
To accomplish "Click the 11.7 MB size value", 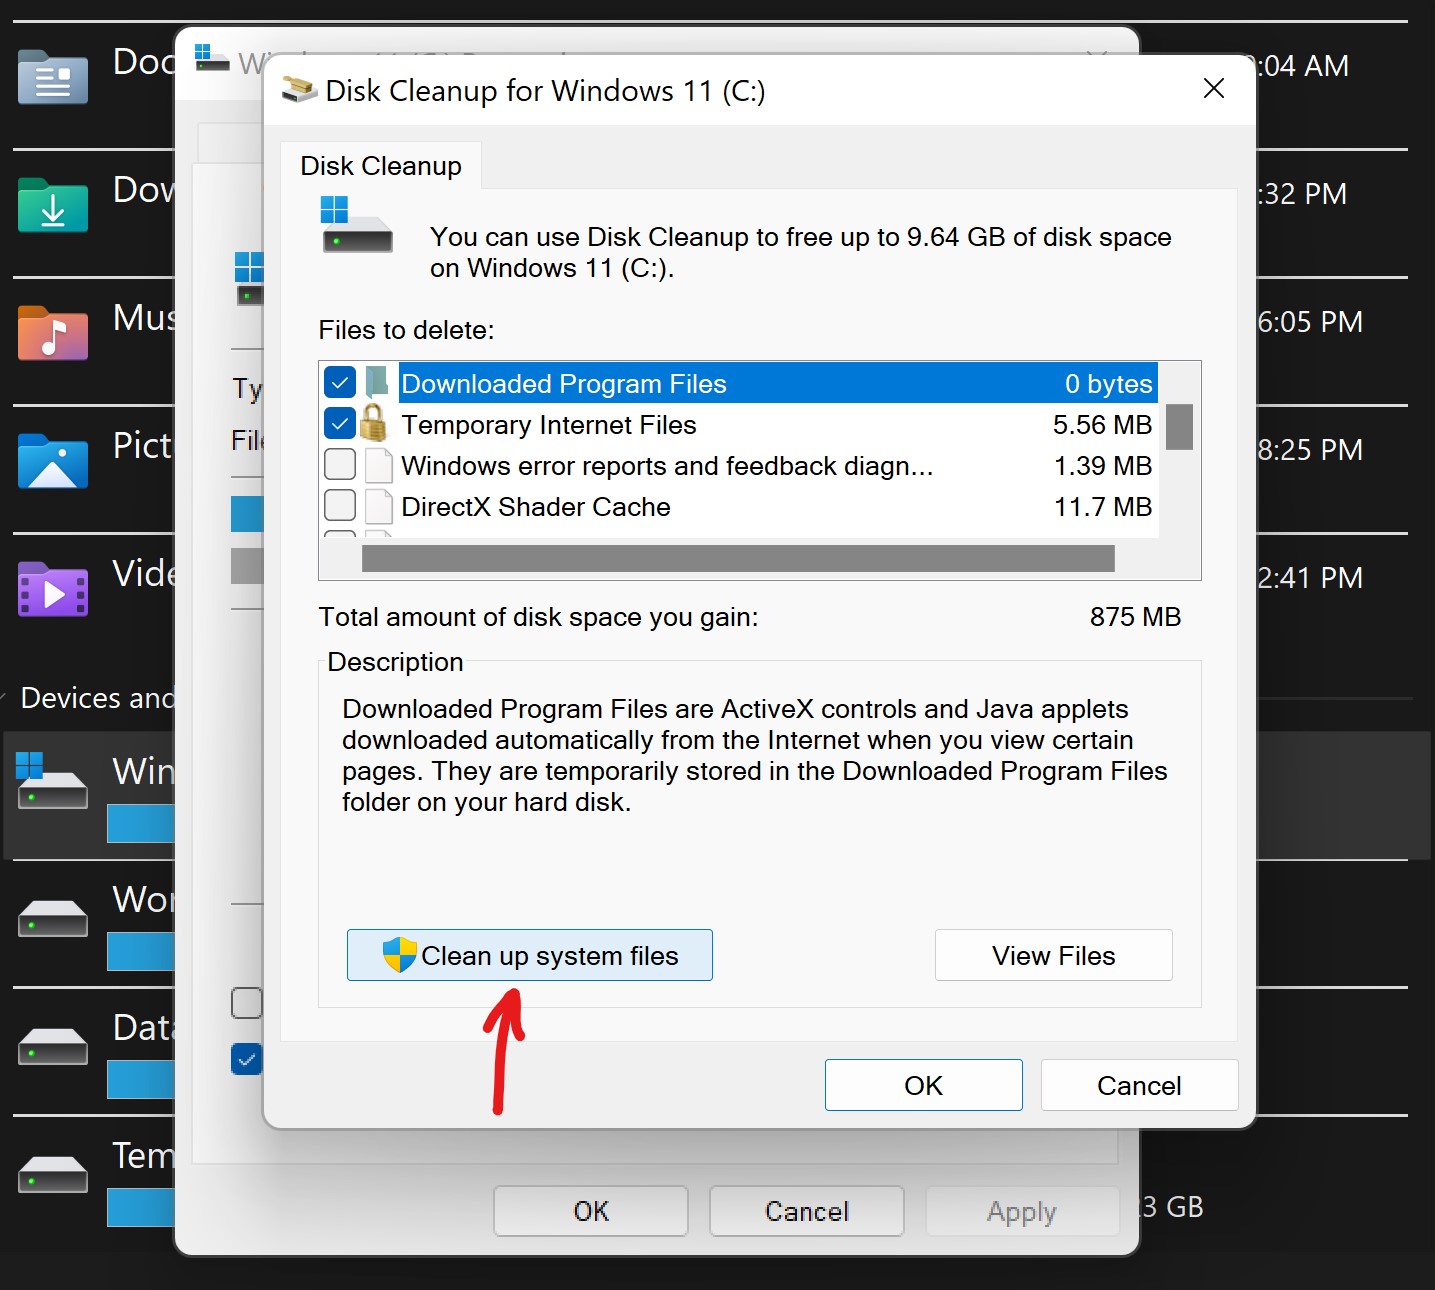I will click(x=1103, y=507).
